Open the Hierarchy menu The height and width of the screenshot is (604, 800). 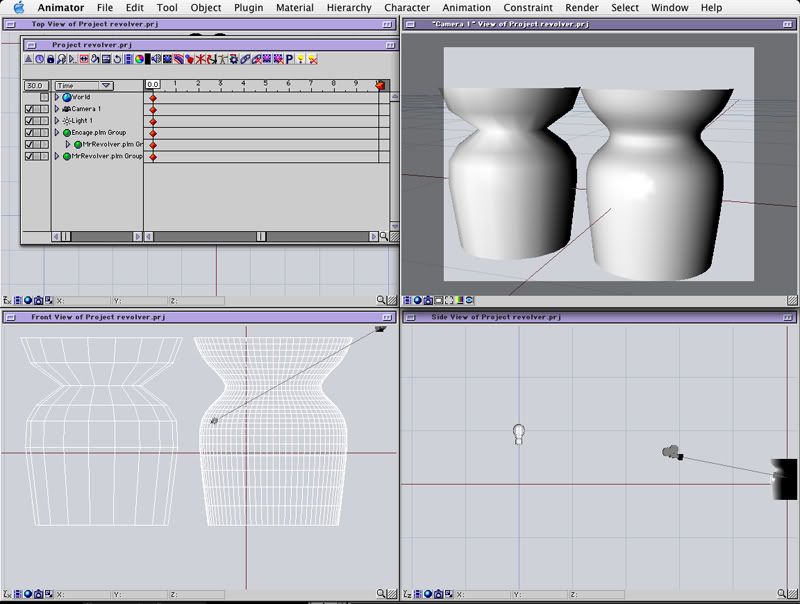(349, 8)
